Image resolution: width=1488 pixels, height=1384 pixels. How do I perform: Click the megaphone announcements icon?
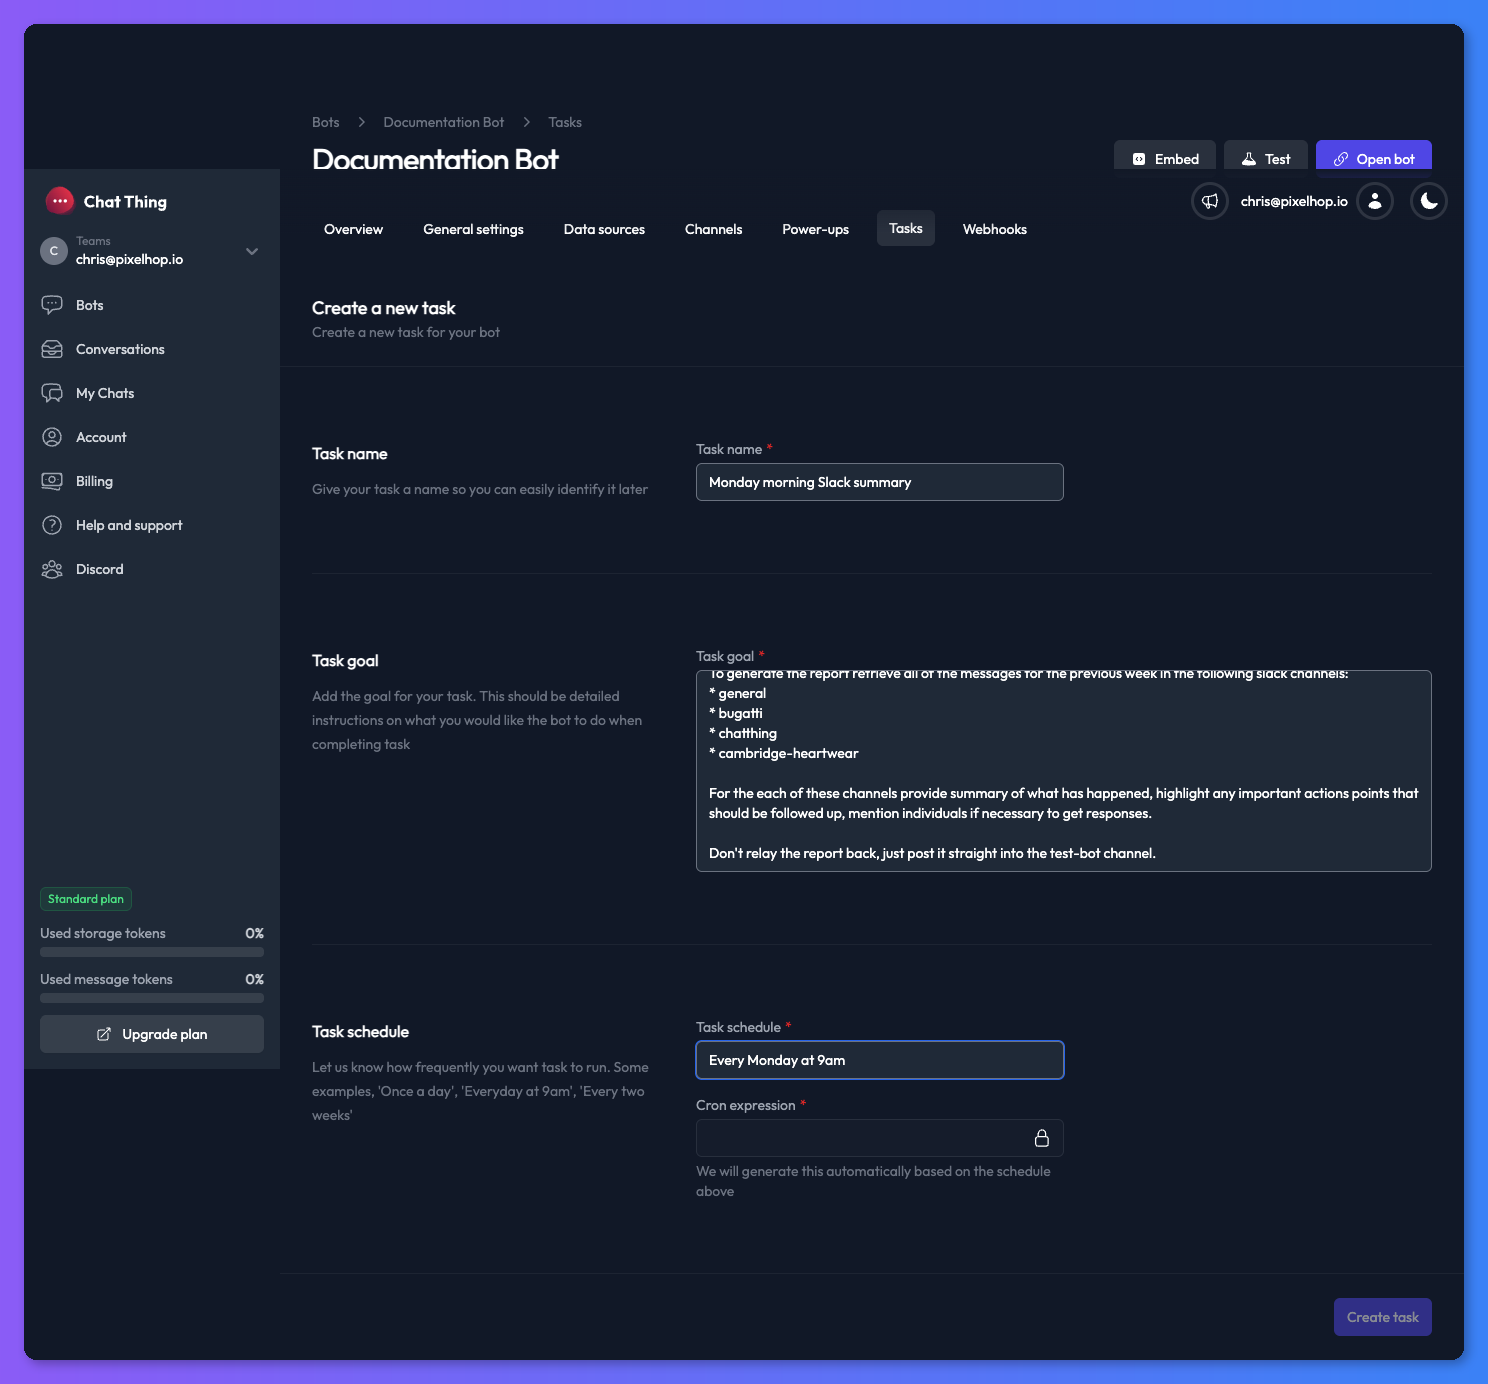click(x=1210, y=201)
